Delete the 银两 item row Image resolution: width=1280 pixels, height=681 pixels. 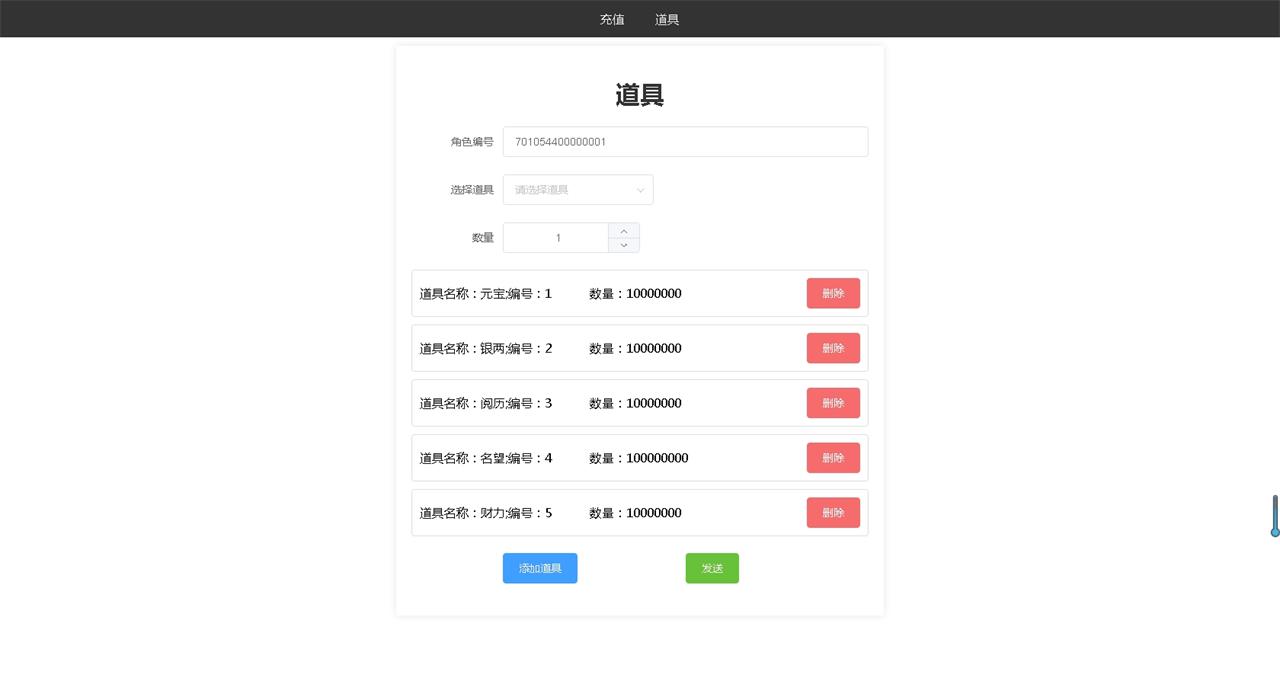833,348
